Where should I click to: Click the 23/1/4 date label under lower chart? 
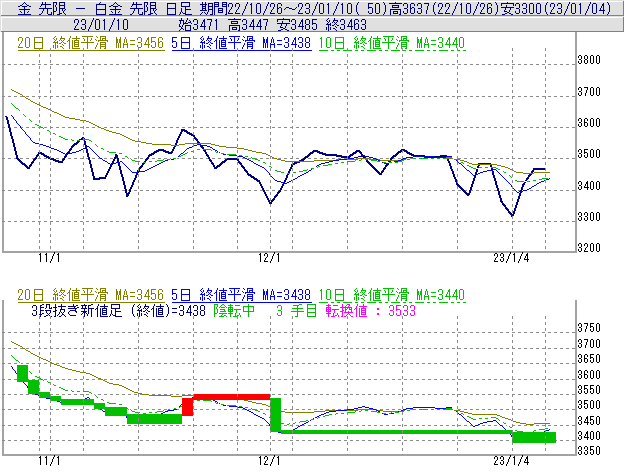pos(511,461)
